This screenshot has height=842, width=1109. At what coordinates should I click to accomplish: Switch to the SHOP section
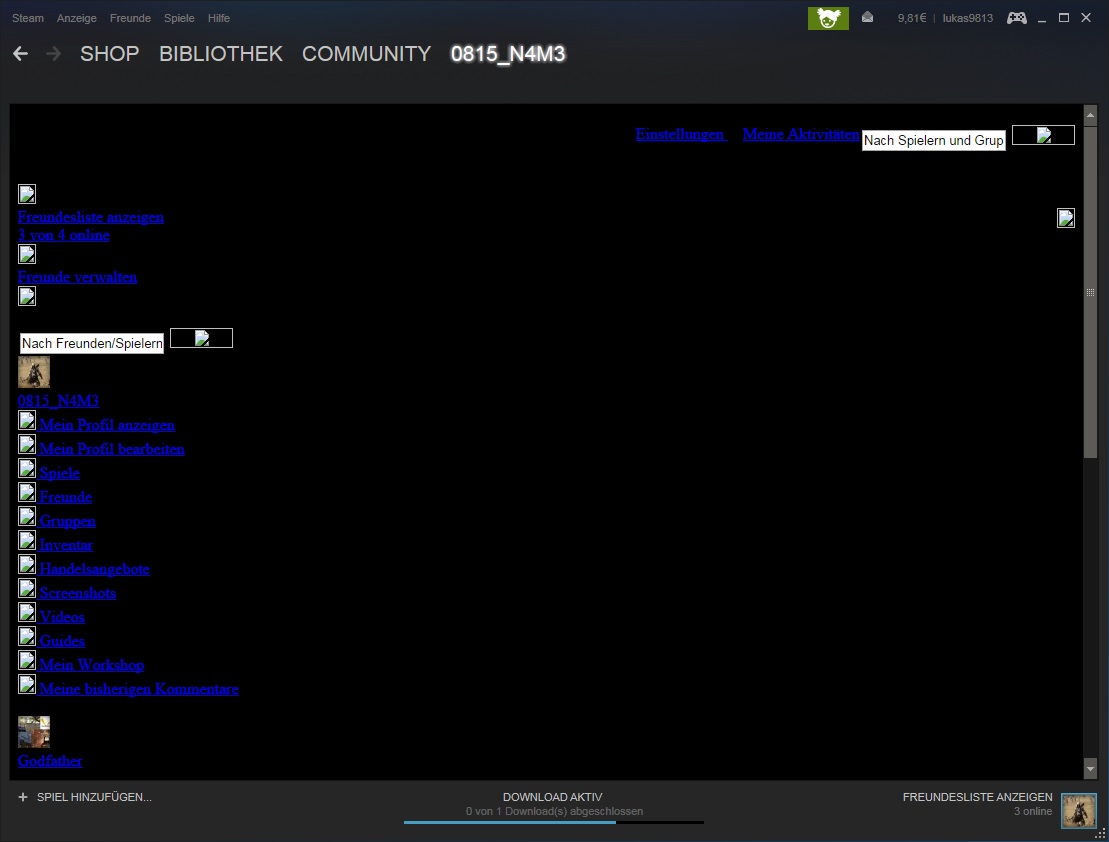coord(110,54)
